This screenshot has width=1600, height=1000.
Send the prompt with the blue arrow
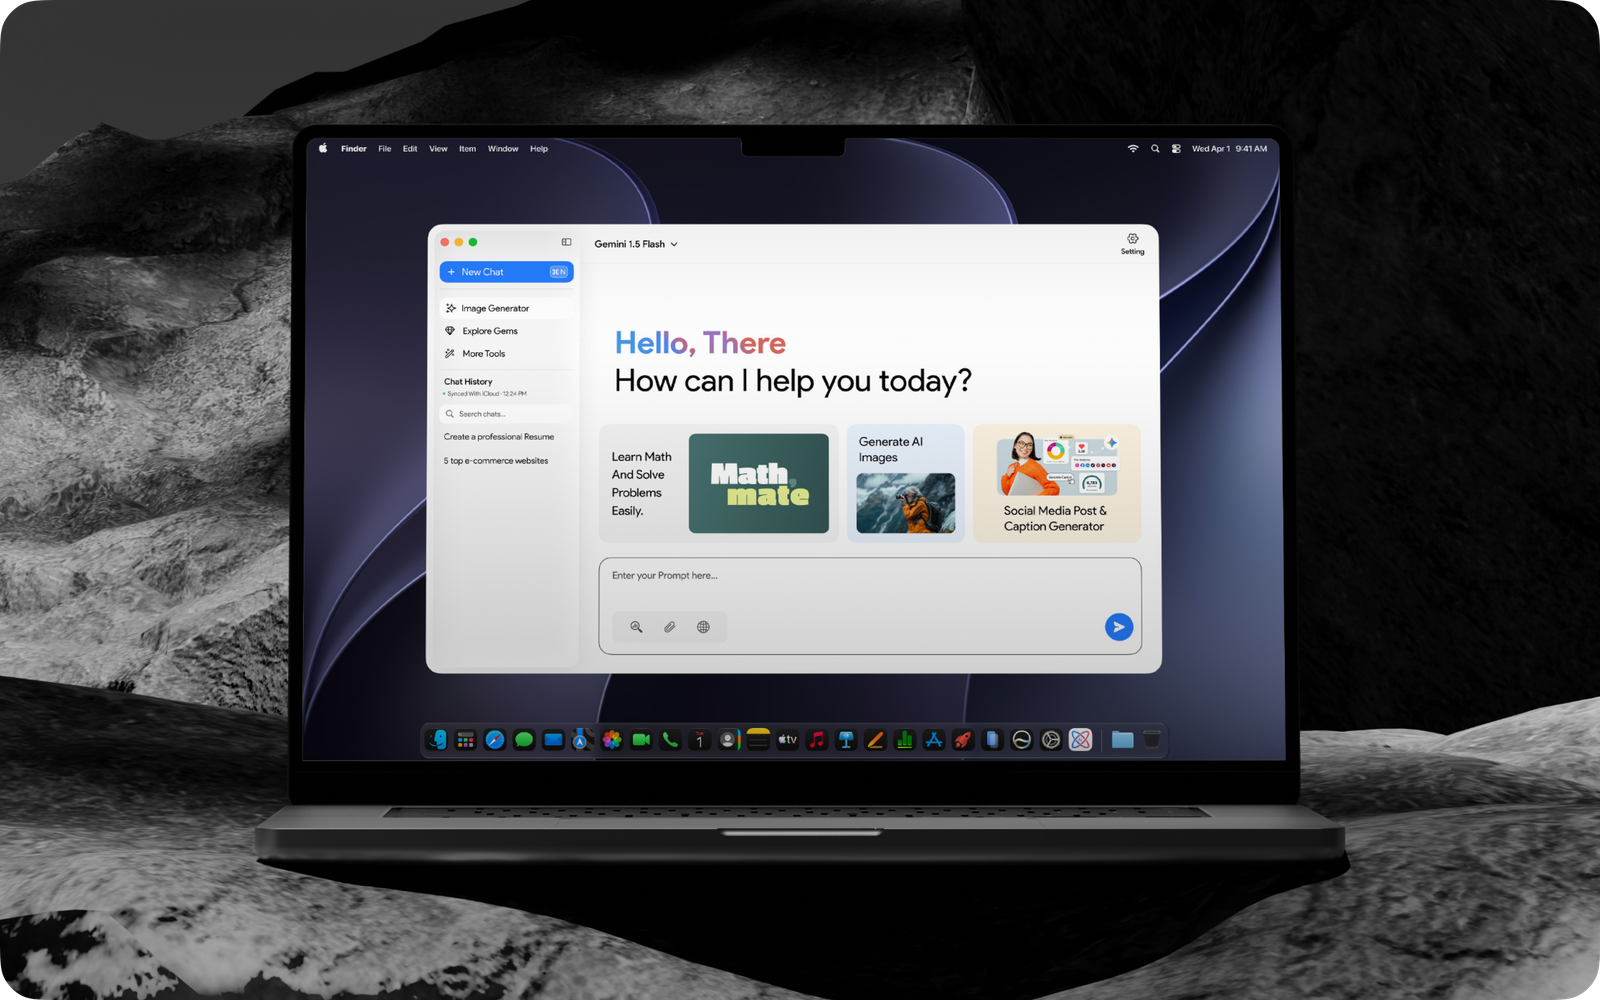click(x=1119, y=627)
